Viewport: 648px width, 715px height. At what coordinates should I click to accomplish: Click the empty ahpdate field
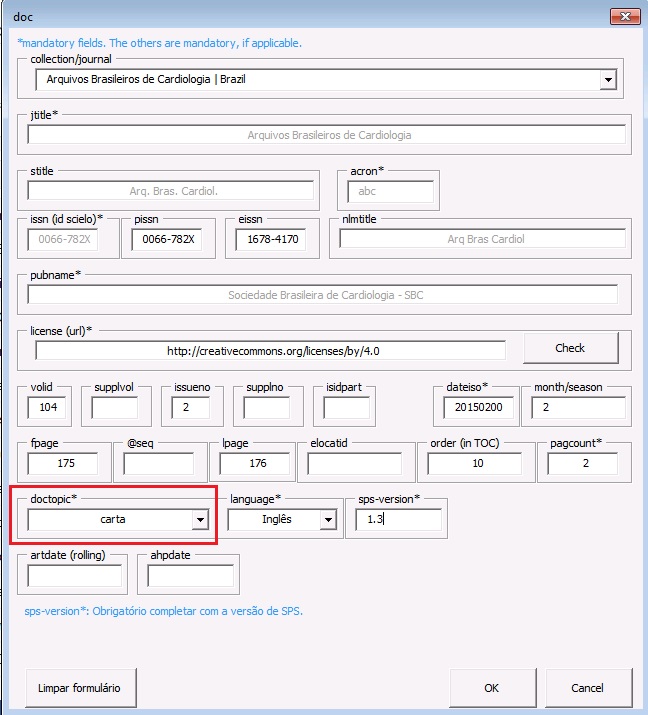(x=190, y=576)
